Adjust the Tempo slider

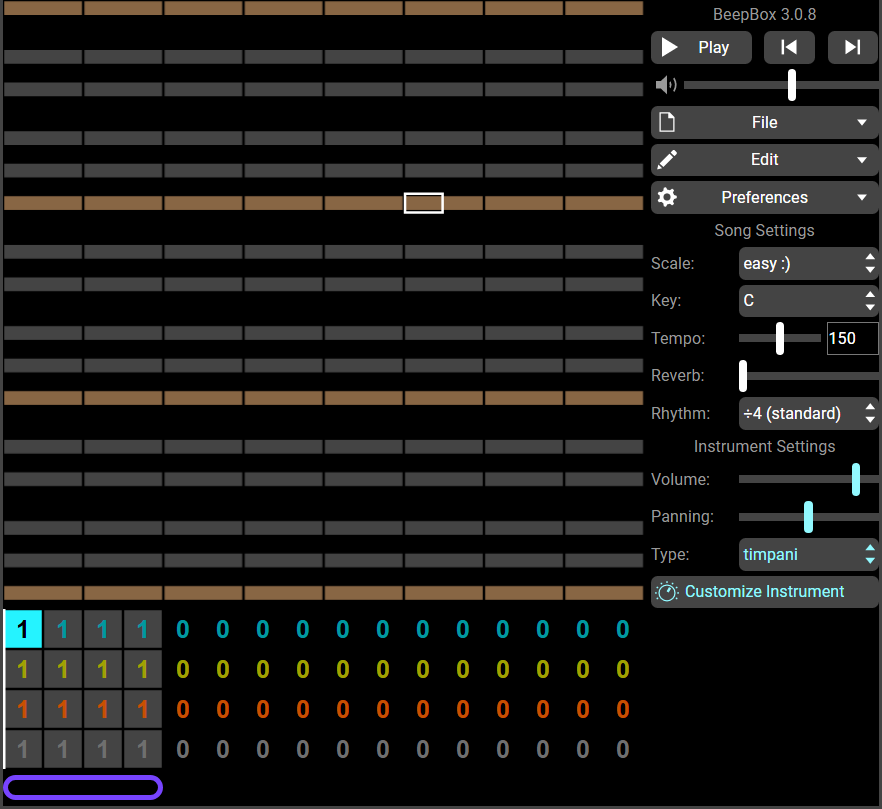coord(780,338)
